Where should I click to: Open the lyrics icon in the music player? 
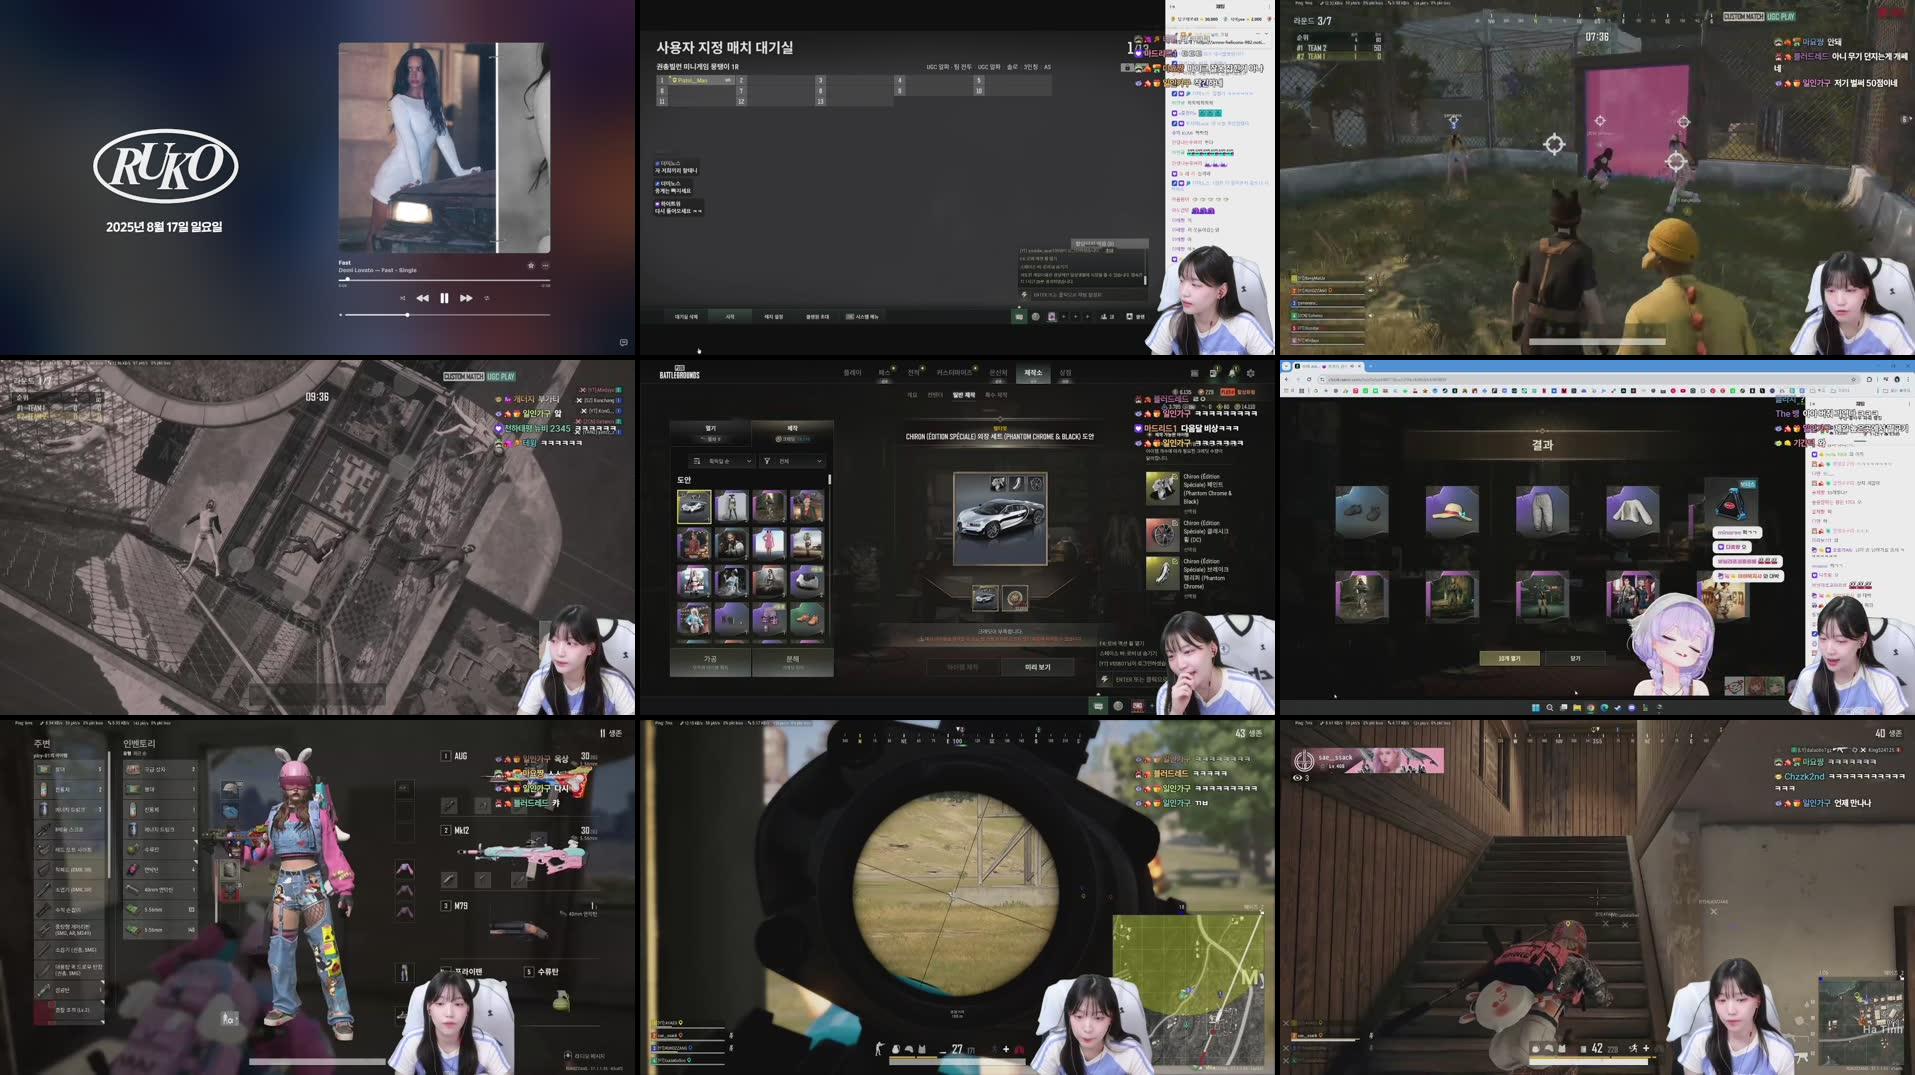click(623, 342)
